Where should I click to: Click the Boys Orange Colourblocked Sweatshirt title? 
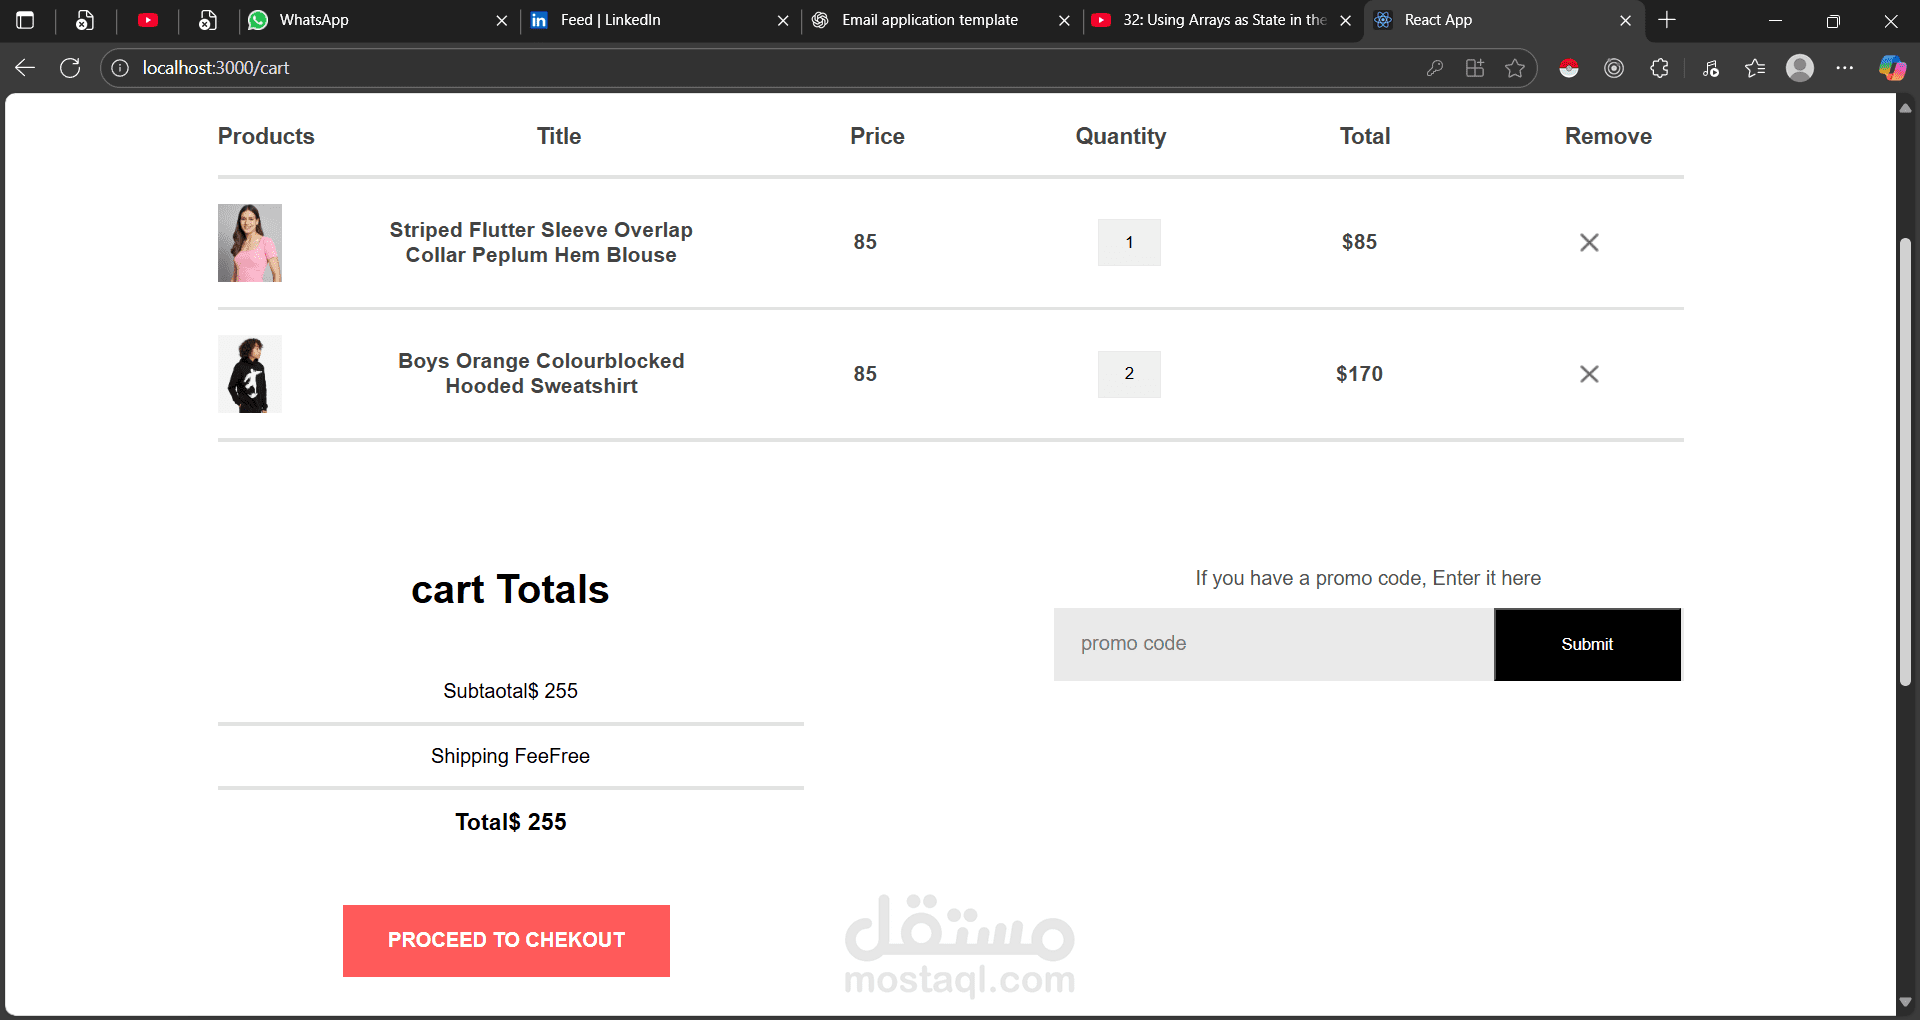(541, 374)
